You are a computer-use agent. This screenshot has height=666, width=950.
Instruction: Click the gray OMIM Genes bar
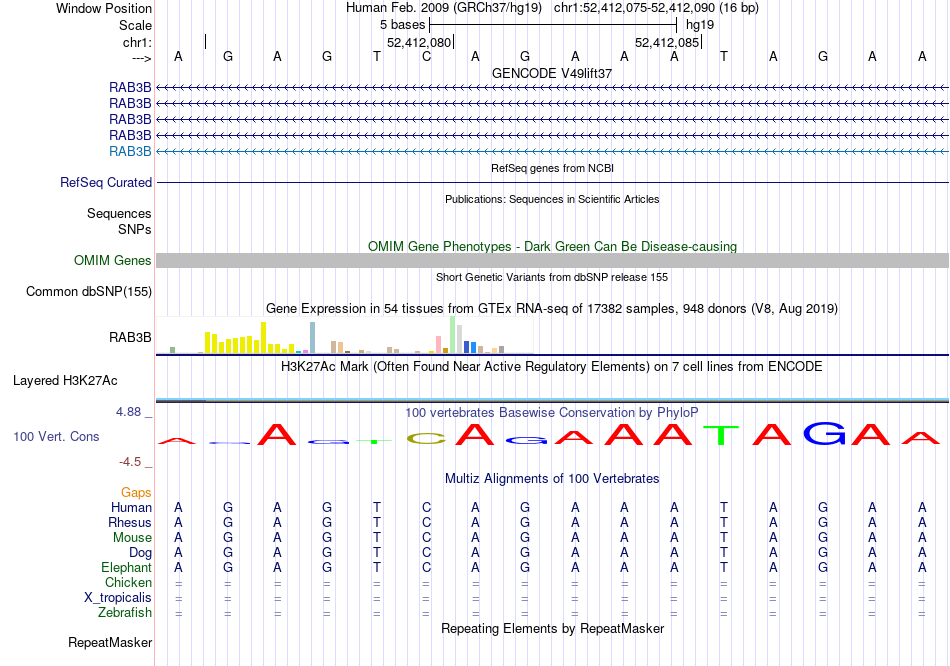[552, 261]
